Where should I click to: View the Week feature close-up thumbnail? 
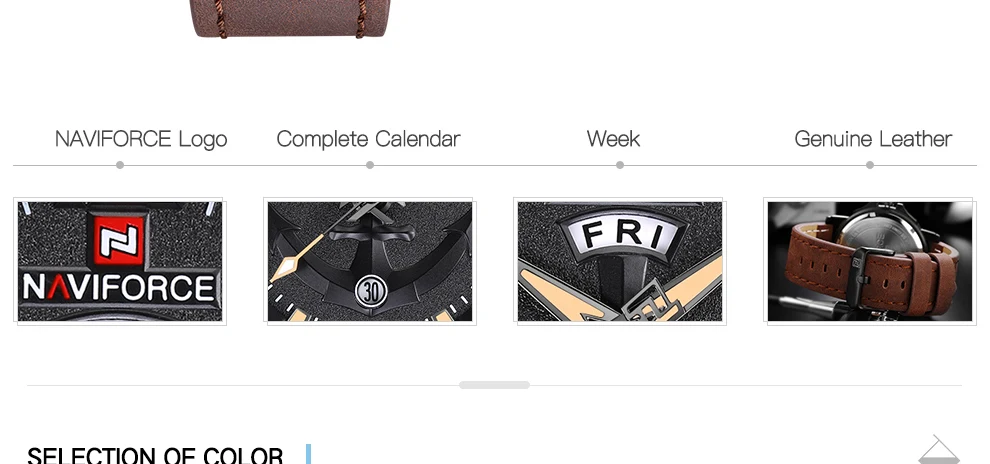click(620, 261)
